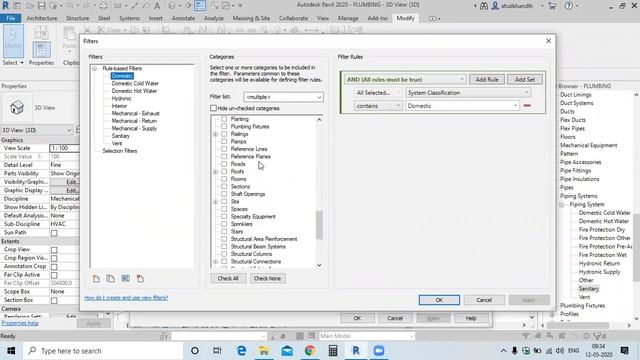Image resolution: width=640 pixels, height=360 pixels.
Task: Click OK in the Filters dialog
Action: pos(439,300)
